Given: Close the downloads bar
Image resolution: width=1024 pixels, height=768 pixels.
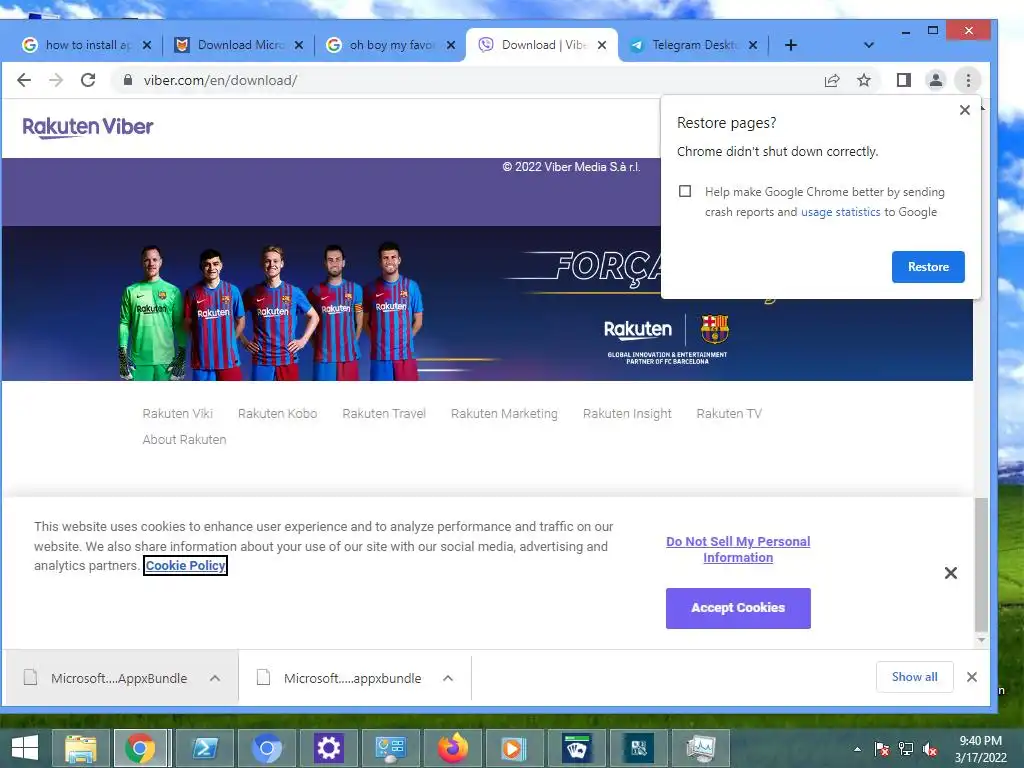Looking at the screenshot, I should 972,677.
